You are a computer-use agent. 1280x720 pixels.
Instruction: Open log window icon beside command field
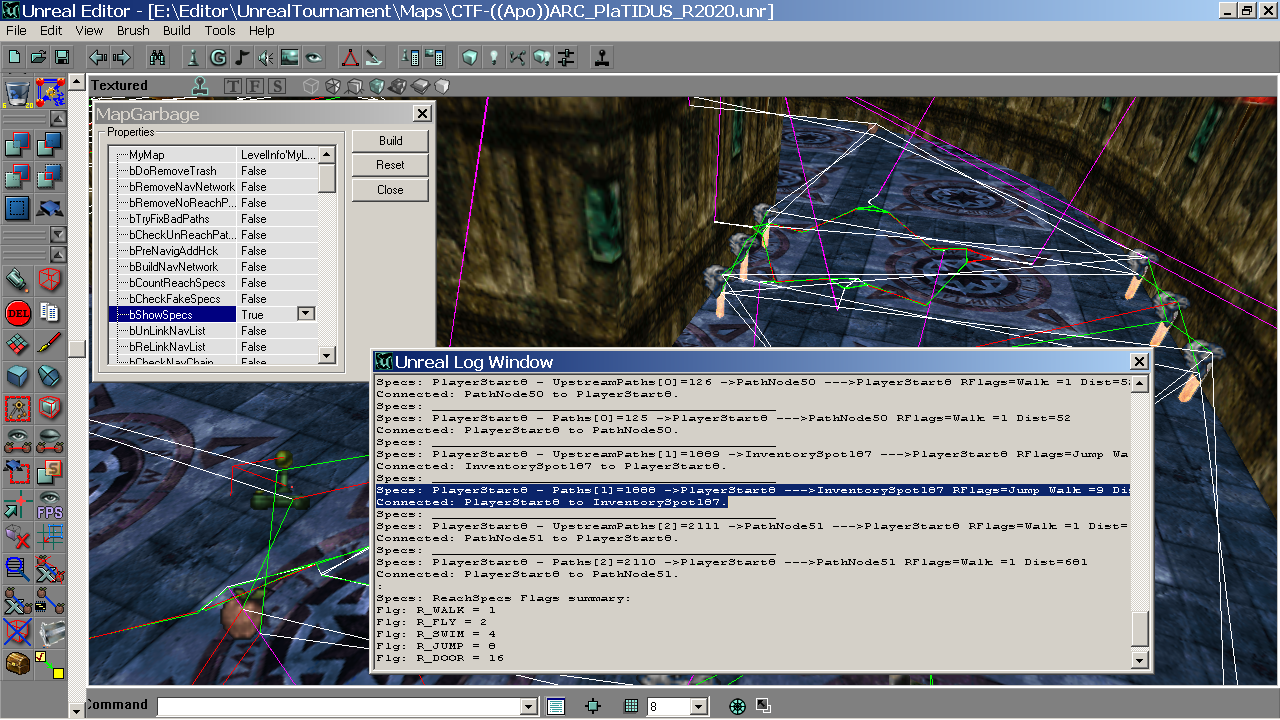[x=557, y=706]
